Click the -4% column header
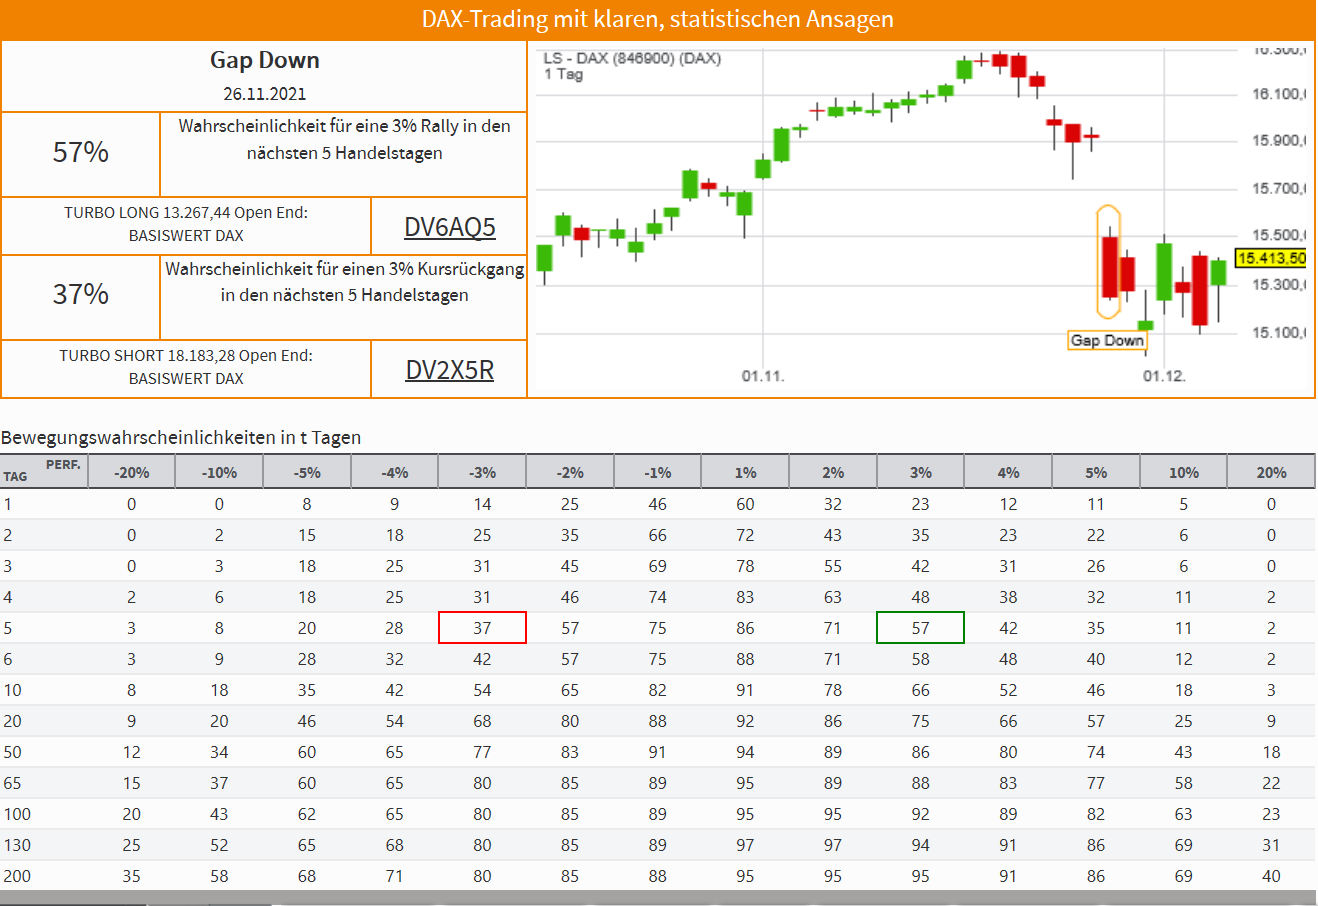Screen dimensions: 1318x906 click(x=395, y=473)
